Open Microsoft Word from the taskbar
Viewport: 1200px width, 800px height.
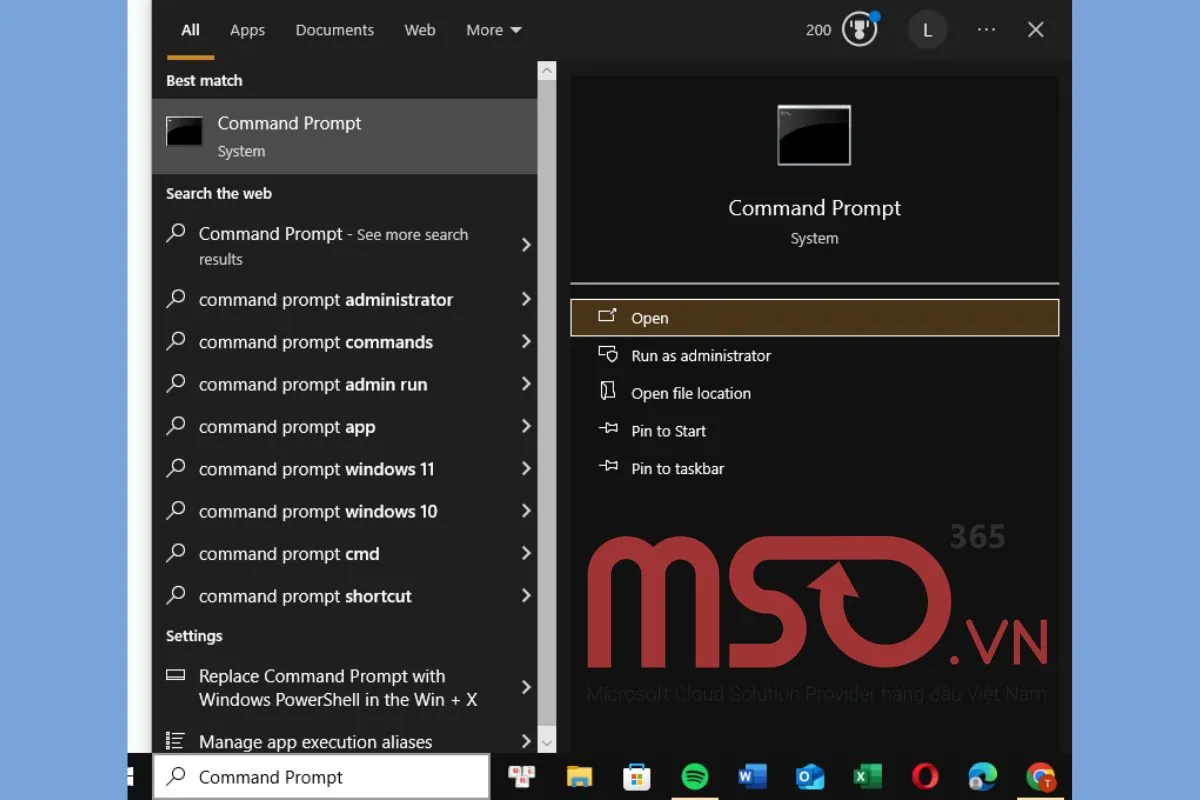tap(752, 777)
